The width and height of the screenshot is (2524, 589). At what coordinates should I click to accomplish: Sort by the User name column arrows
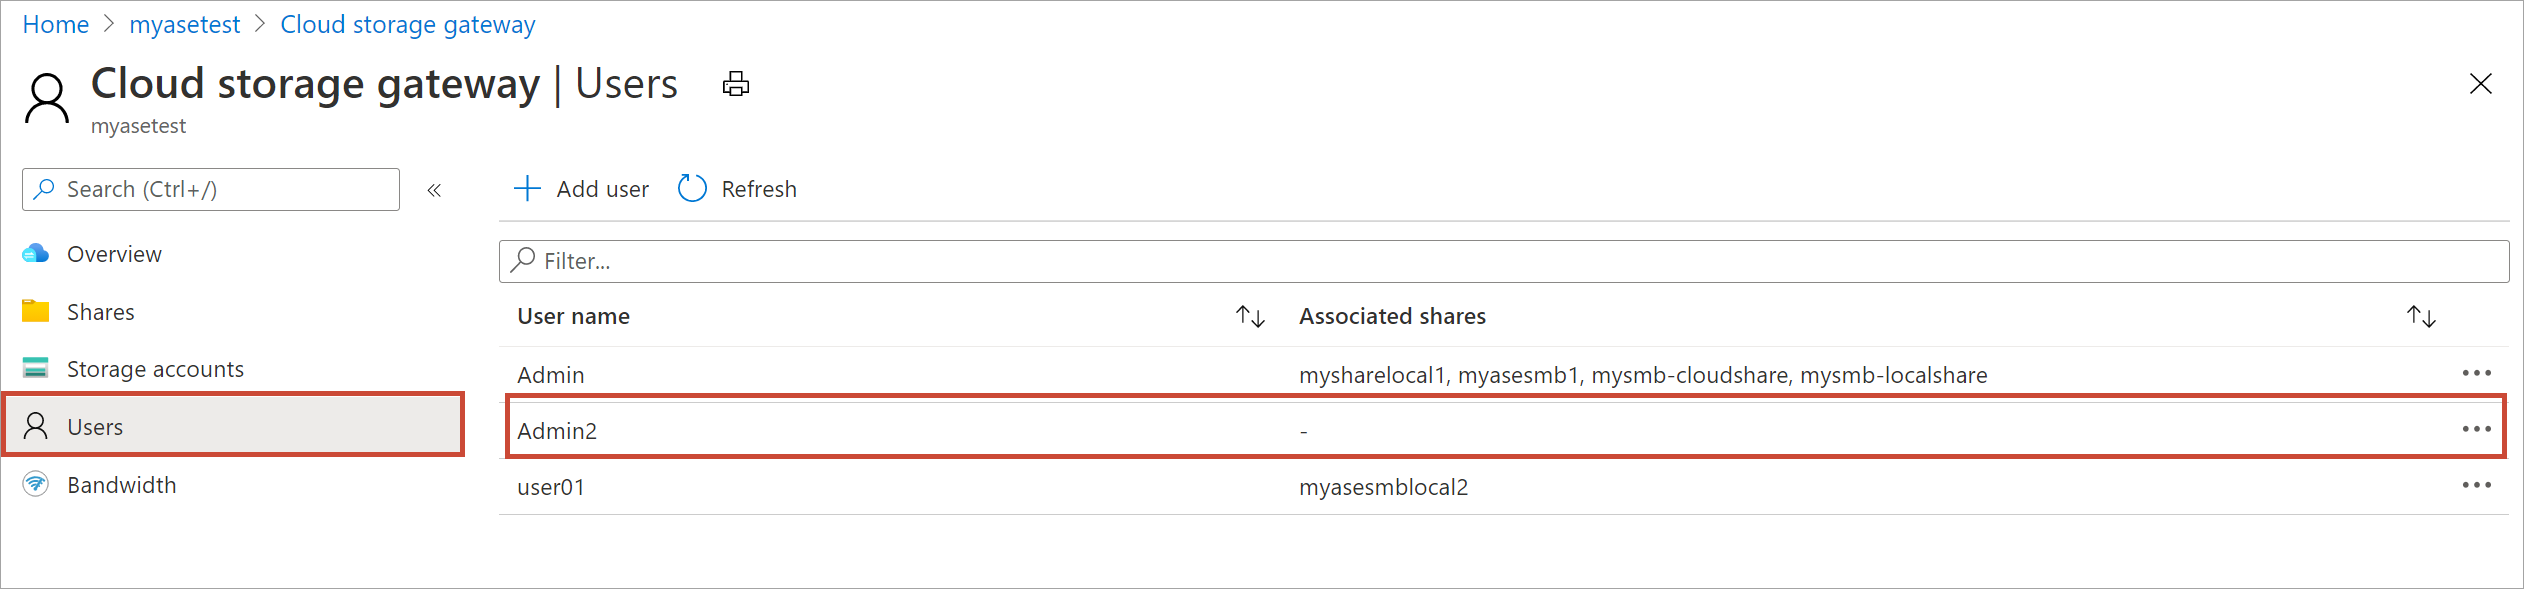pyautogui.click(x=1250, y=317)
